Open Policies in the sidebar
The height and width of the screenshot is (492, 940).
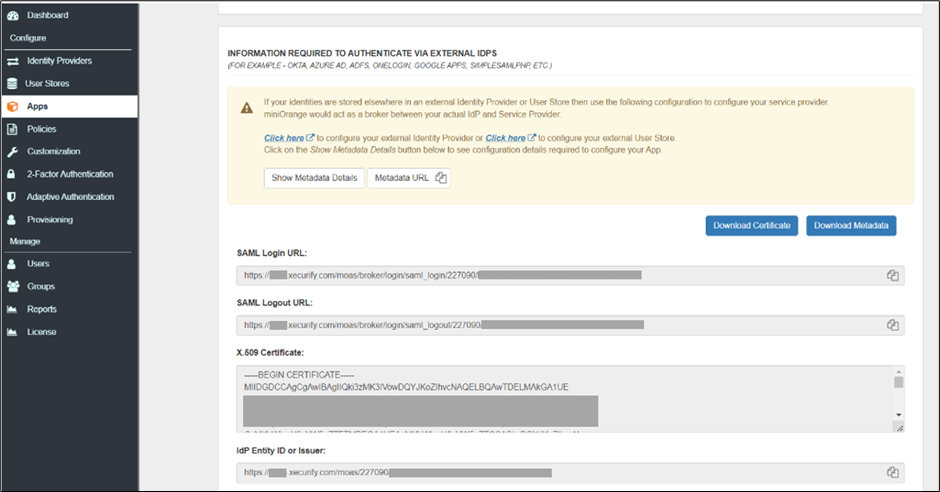(41, 129)
